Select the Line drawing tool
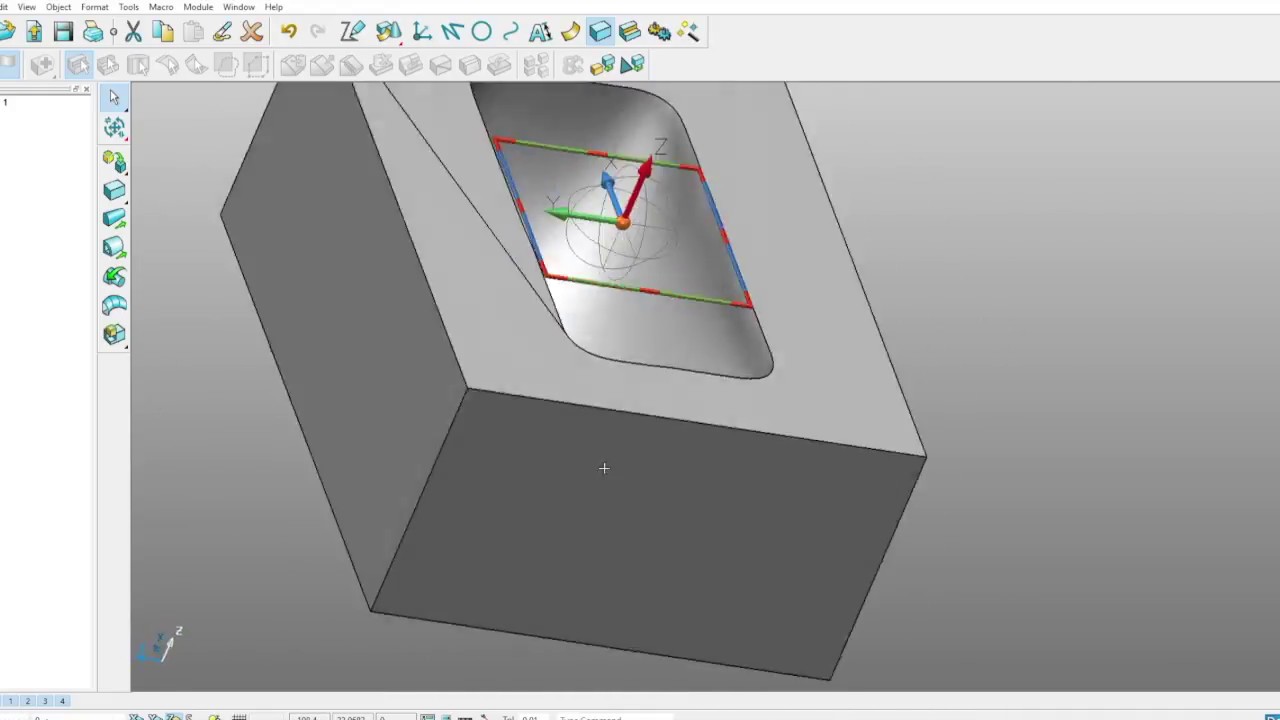Screen dimensions: 1280x720 (x=452, y=32)
